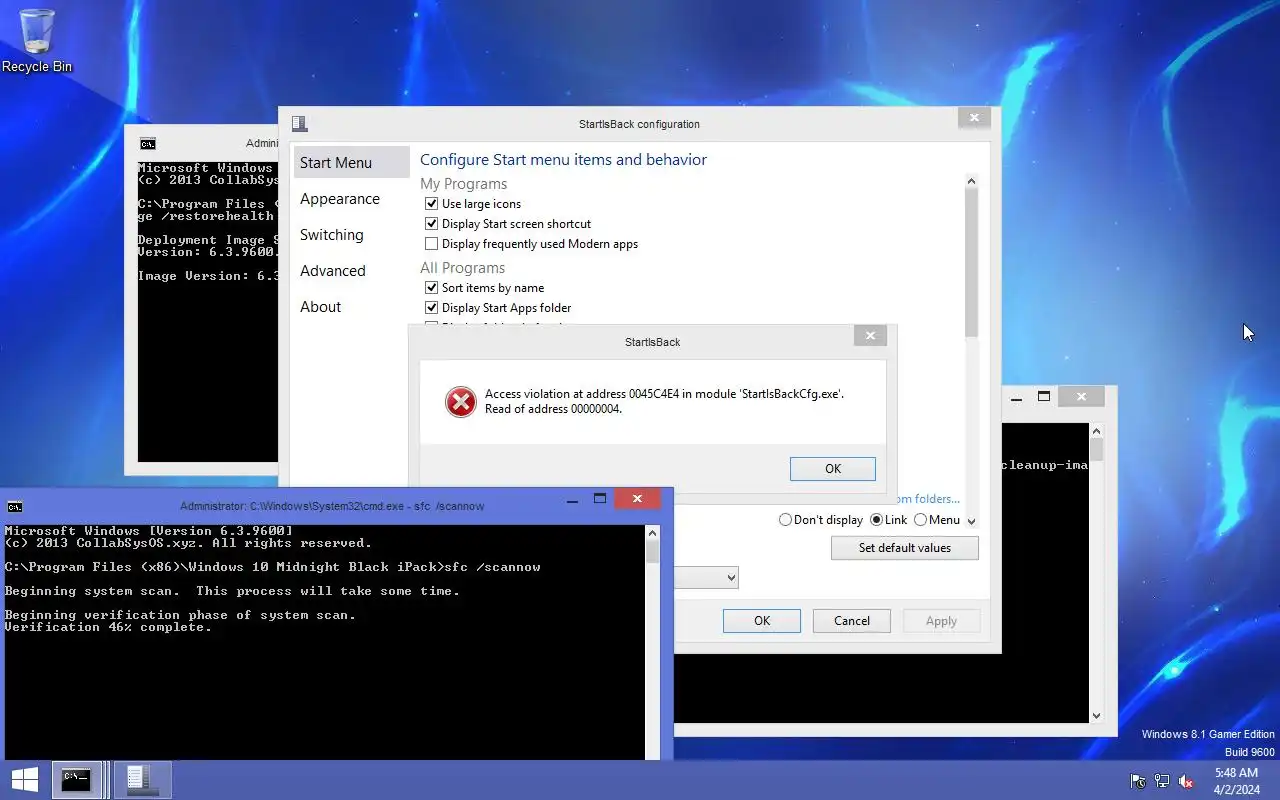
Task: Click the options list scrollbar thumb
Action: [x=971, y=262]
